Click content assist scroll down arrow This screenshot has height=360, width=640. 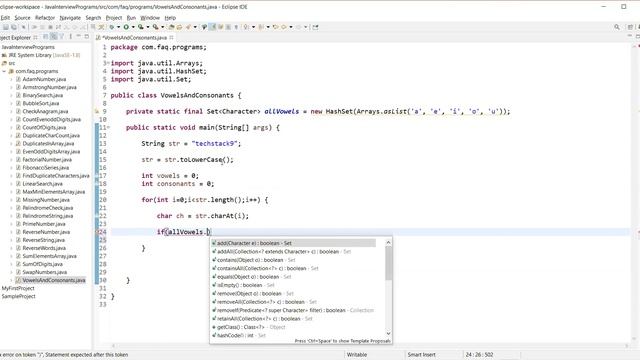(x=388, y=333)
